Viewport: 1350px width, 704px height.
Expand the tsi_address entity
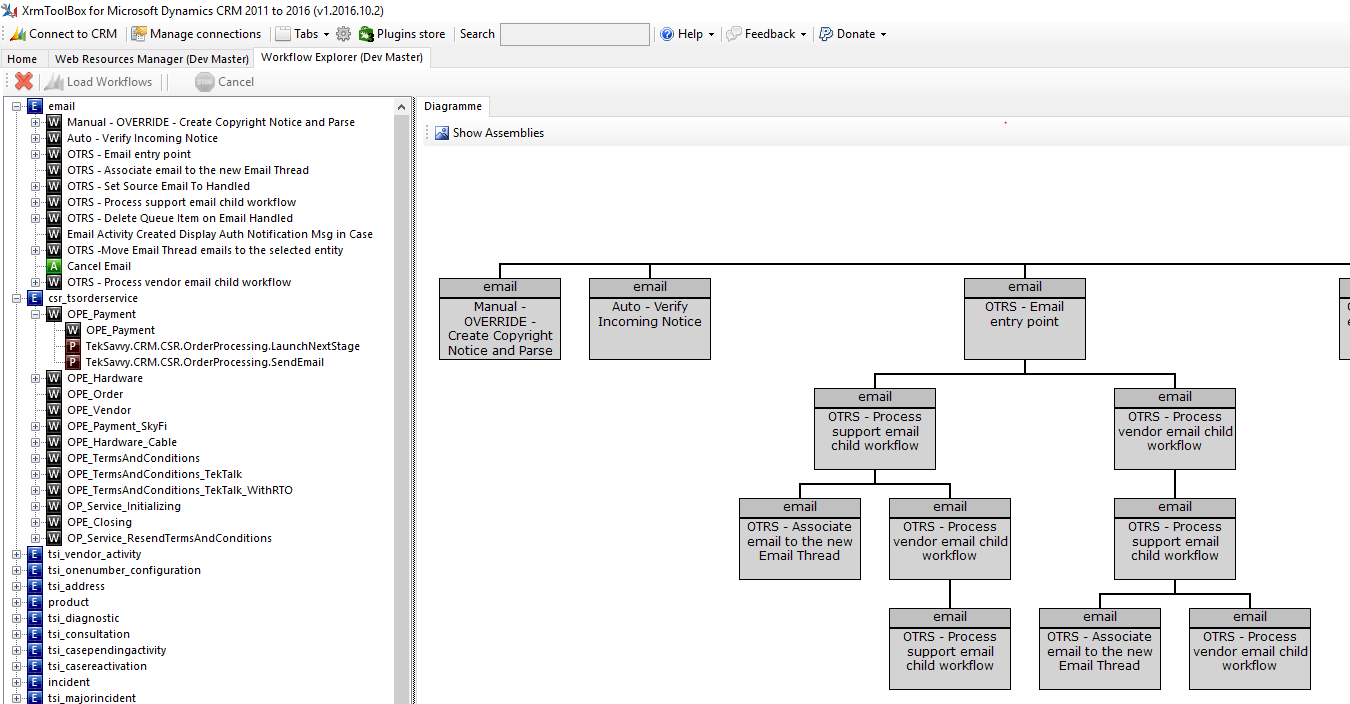pos(16,586)
